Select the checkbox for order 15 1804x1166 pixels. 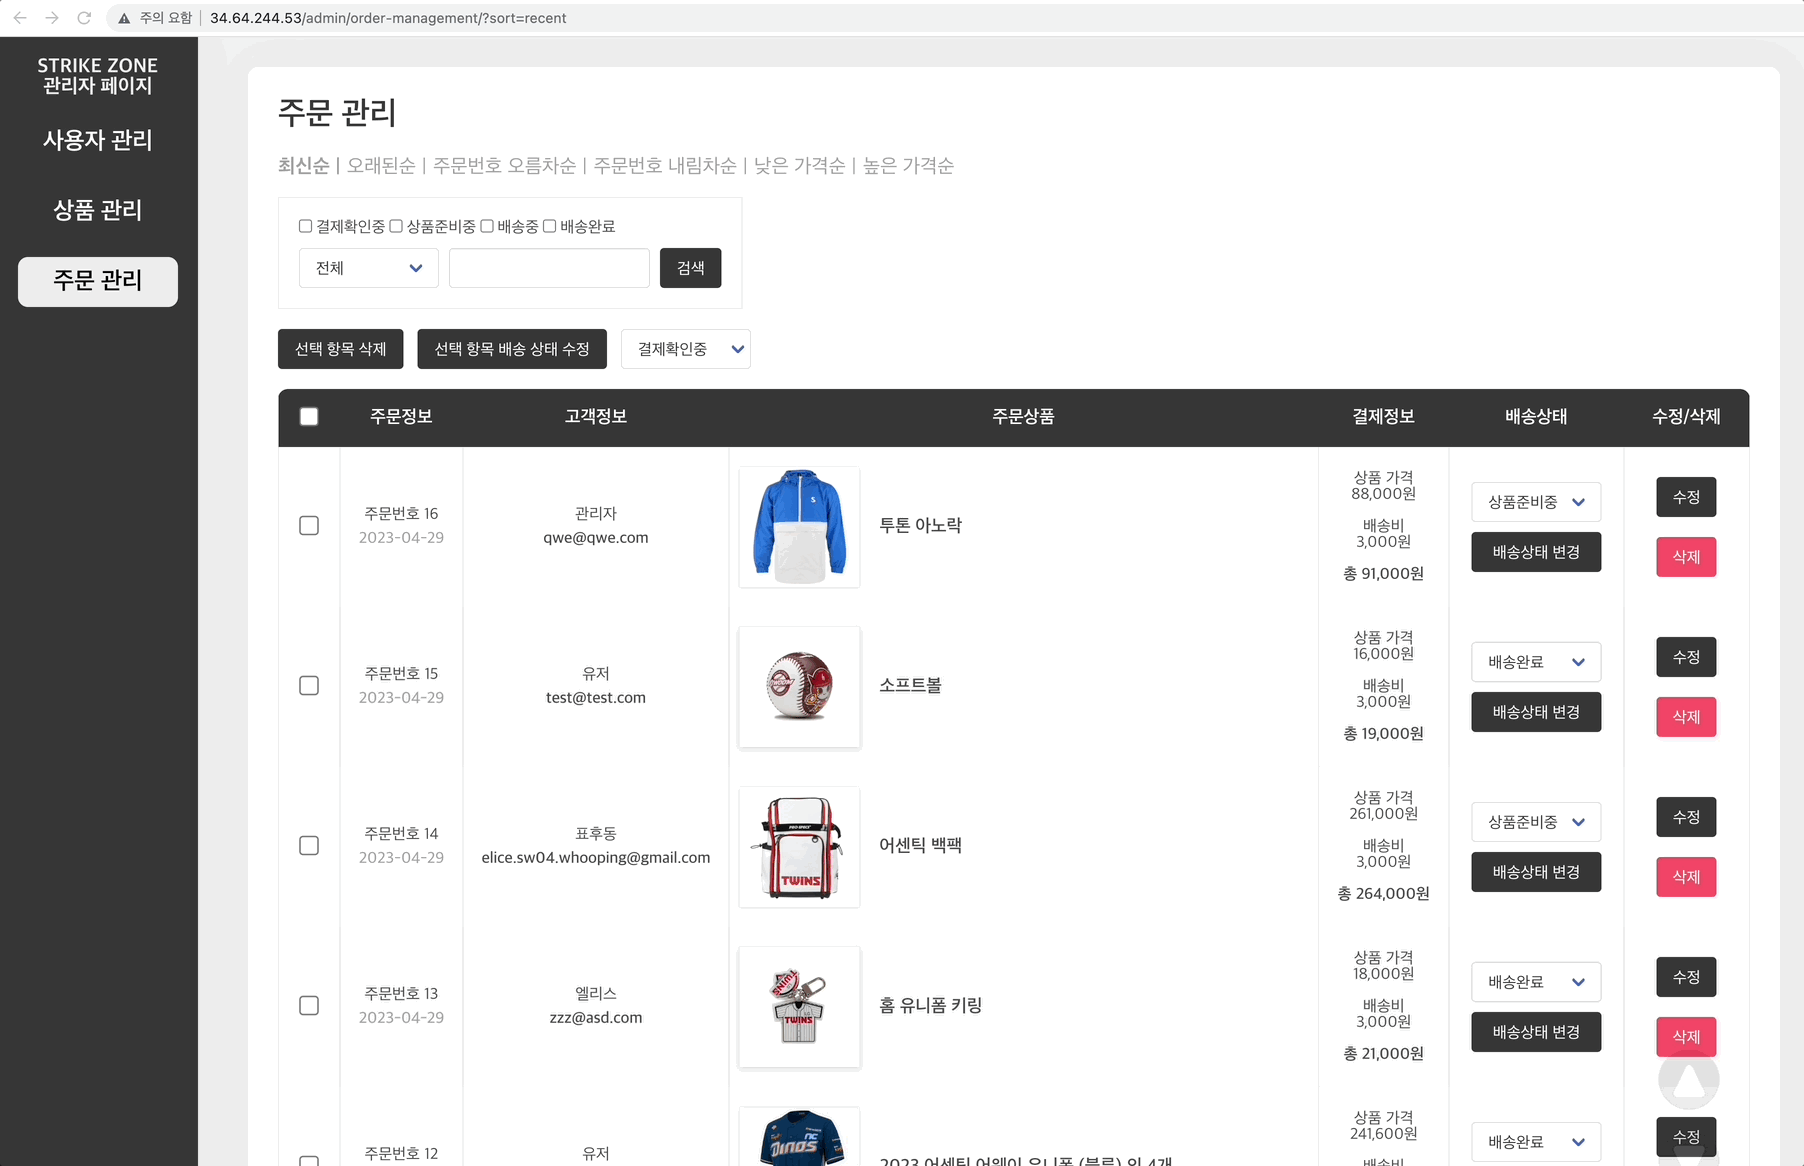309,686
